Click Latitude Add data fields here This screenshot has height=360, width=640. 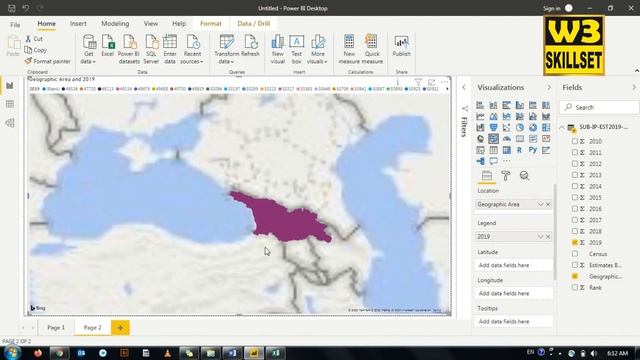point(513,265)
